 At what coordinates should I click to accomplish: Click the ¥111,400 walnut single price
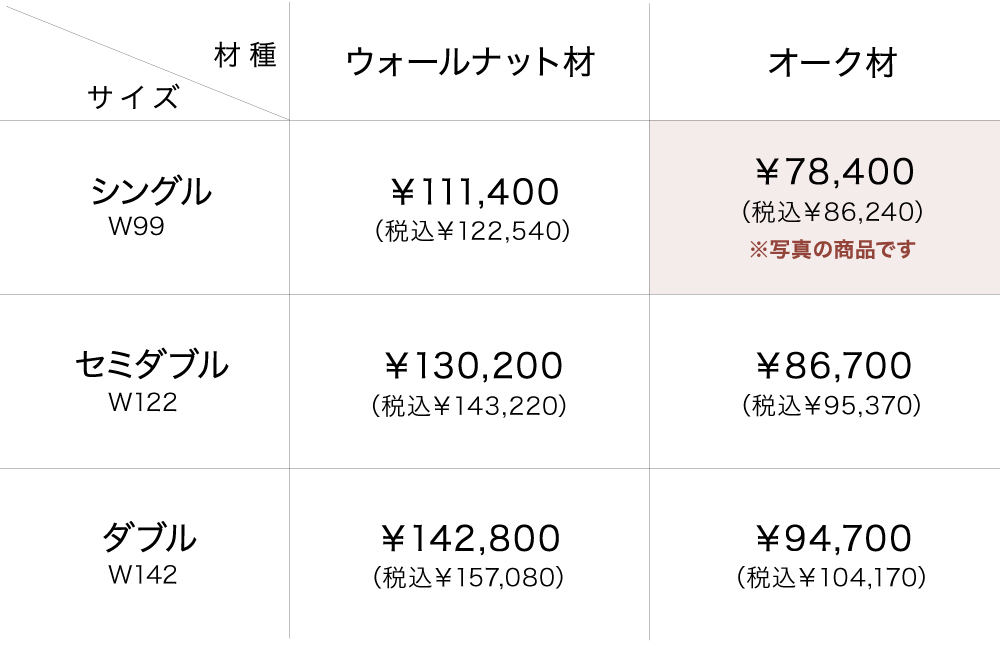[474, 190]
